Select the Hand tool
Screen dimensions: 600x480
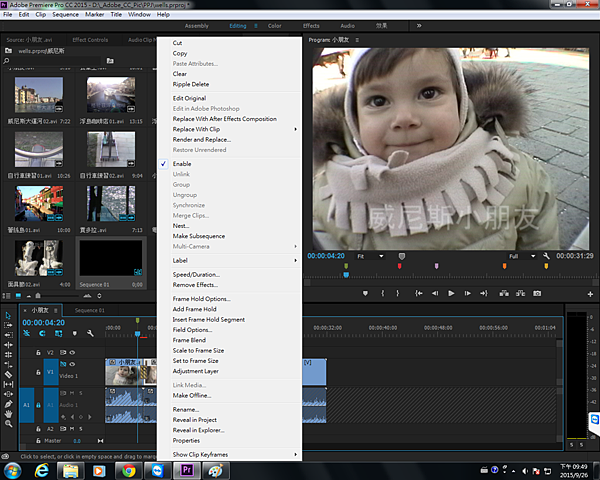pos(8,414)
